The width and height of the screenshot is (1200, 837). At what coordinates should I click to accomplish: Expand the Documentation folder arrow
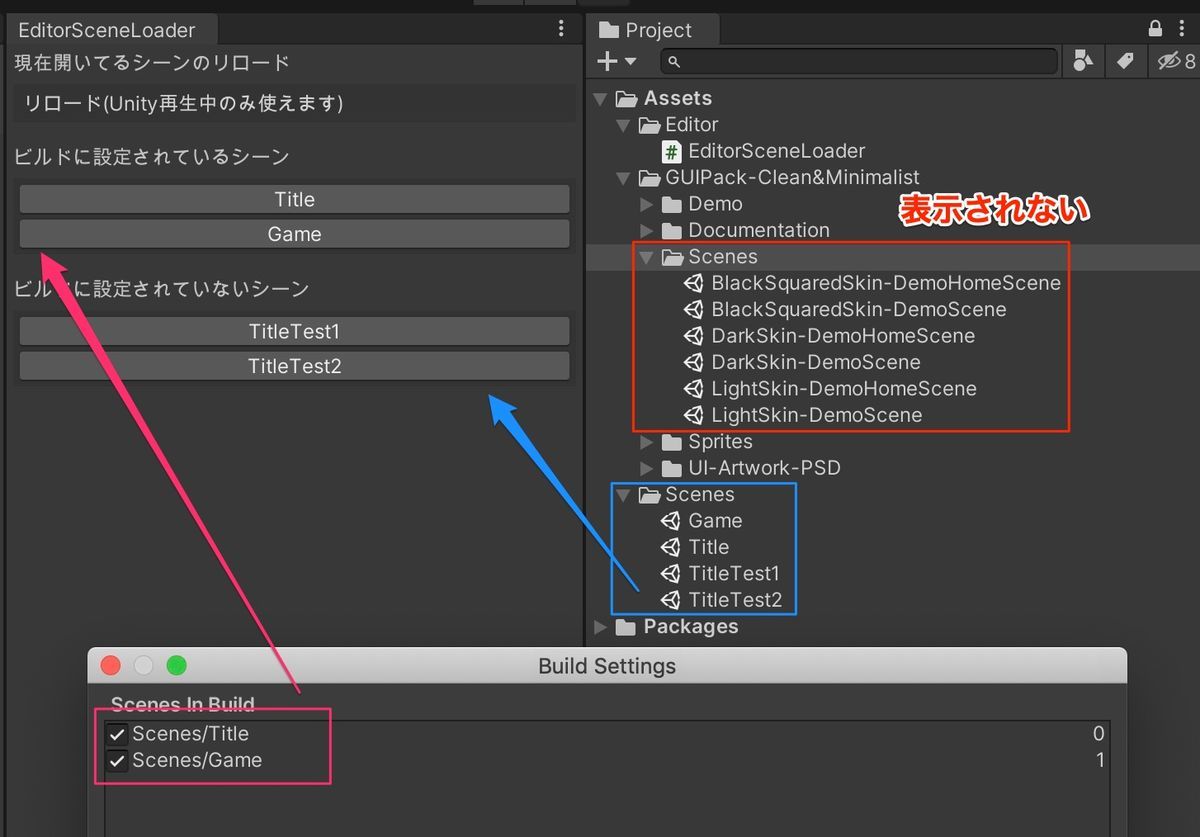[x=647, y=230]
